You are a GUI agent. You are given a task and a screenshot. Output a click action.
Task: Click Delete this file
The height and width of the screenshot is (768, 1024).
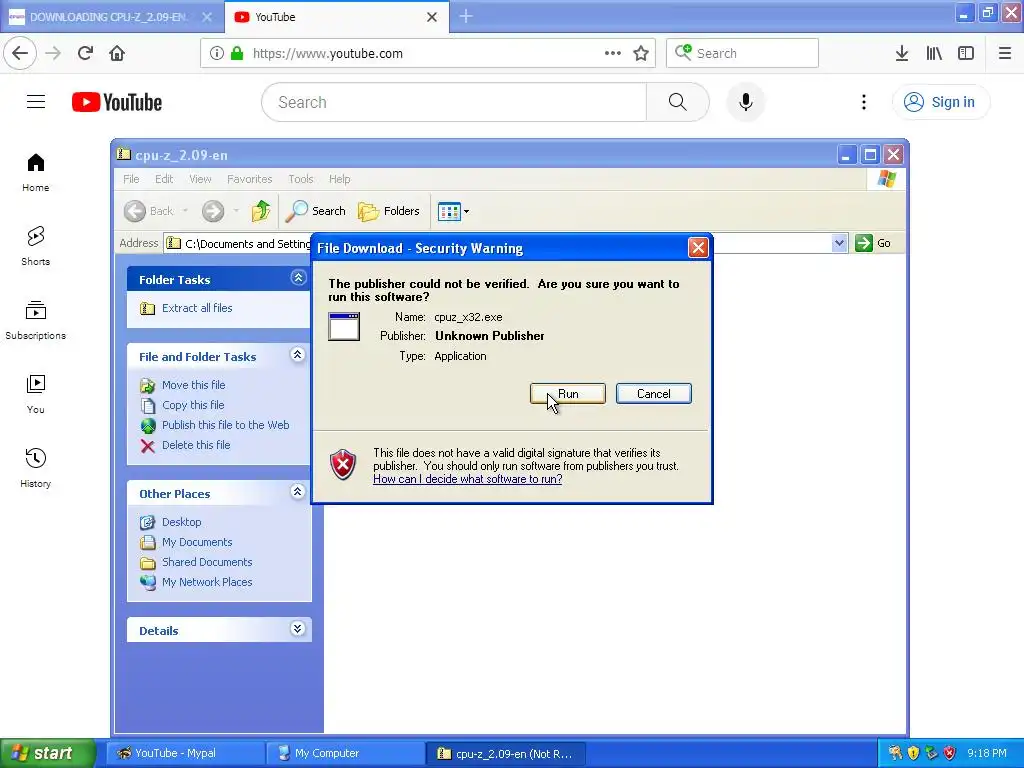(196, 445)
